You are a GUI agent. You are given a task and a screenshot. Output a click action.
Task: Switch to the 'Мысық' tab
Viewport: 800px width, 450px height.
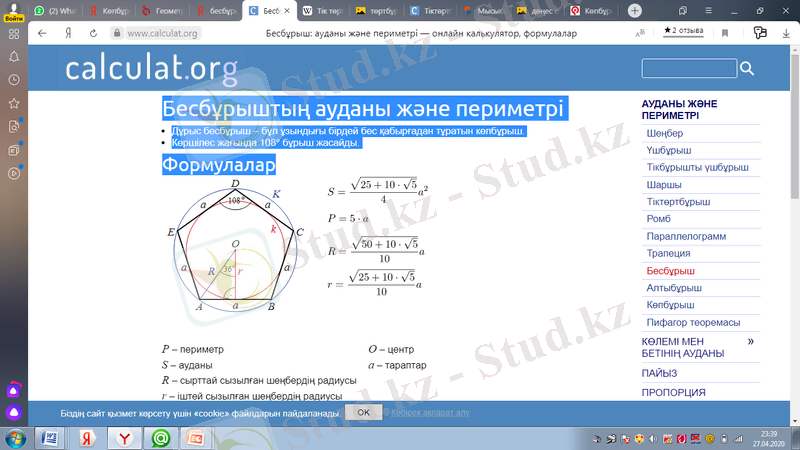point(484,10)
